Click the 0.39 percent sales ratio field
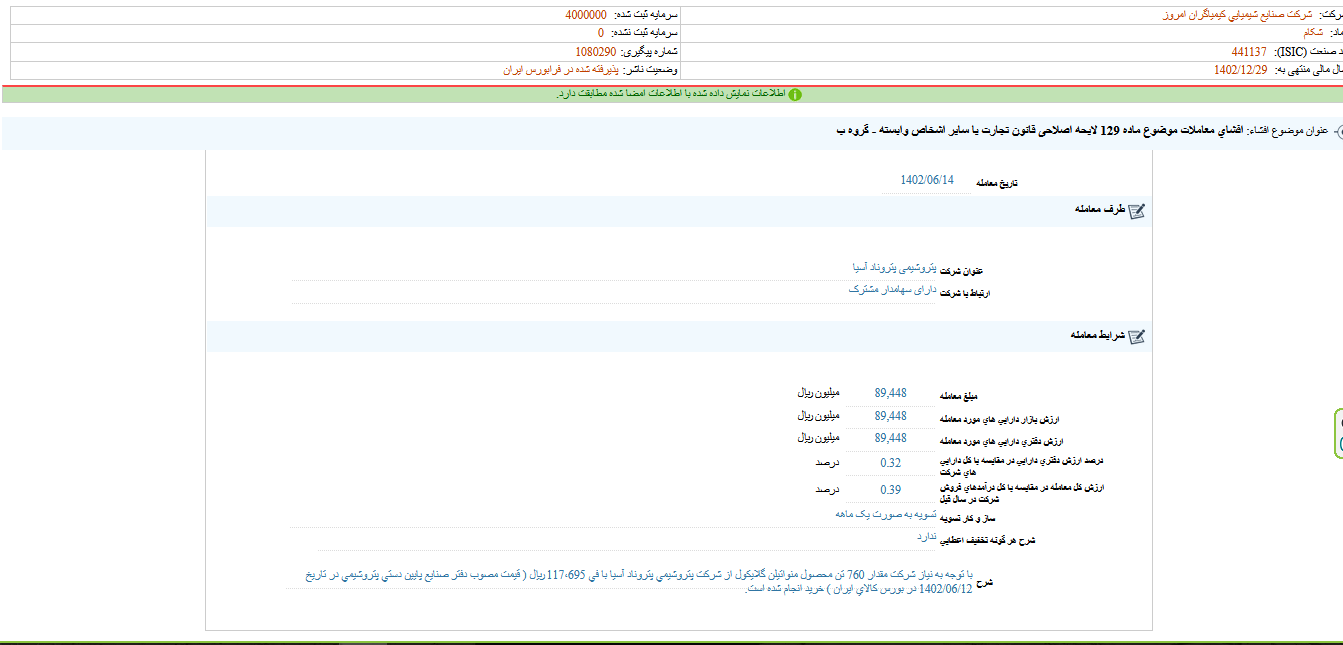 890,490
